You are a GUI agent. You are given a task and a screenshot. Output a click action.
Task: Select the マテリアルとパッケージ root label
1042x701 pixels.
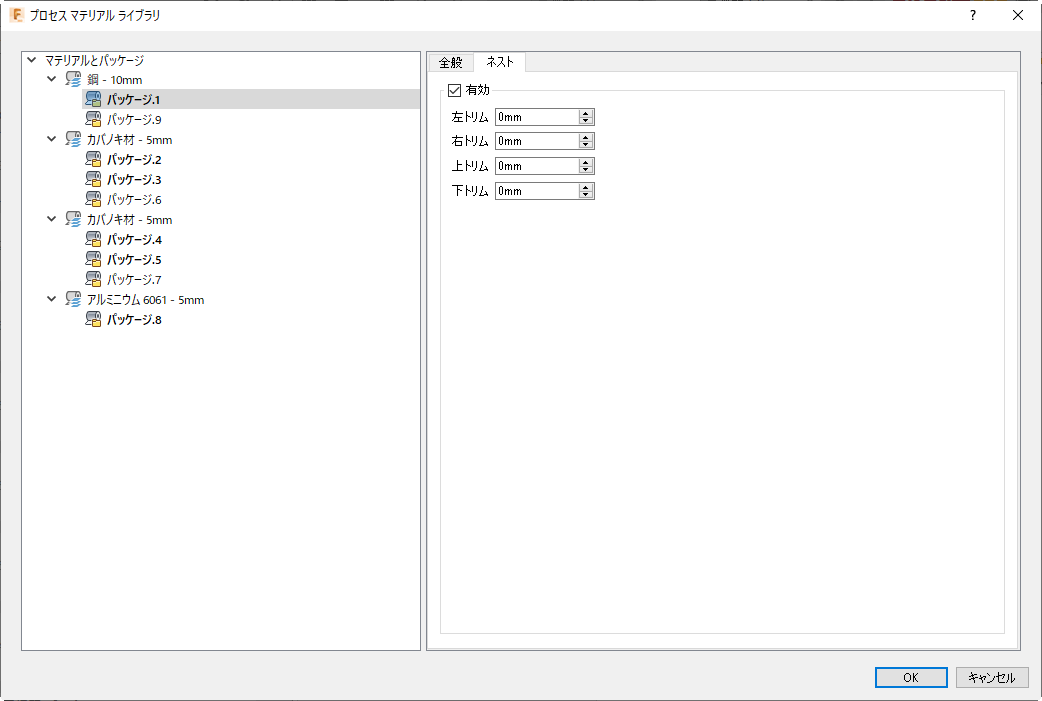(94, 60)
